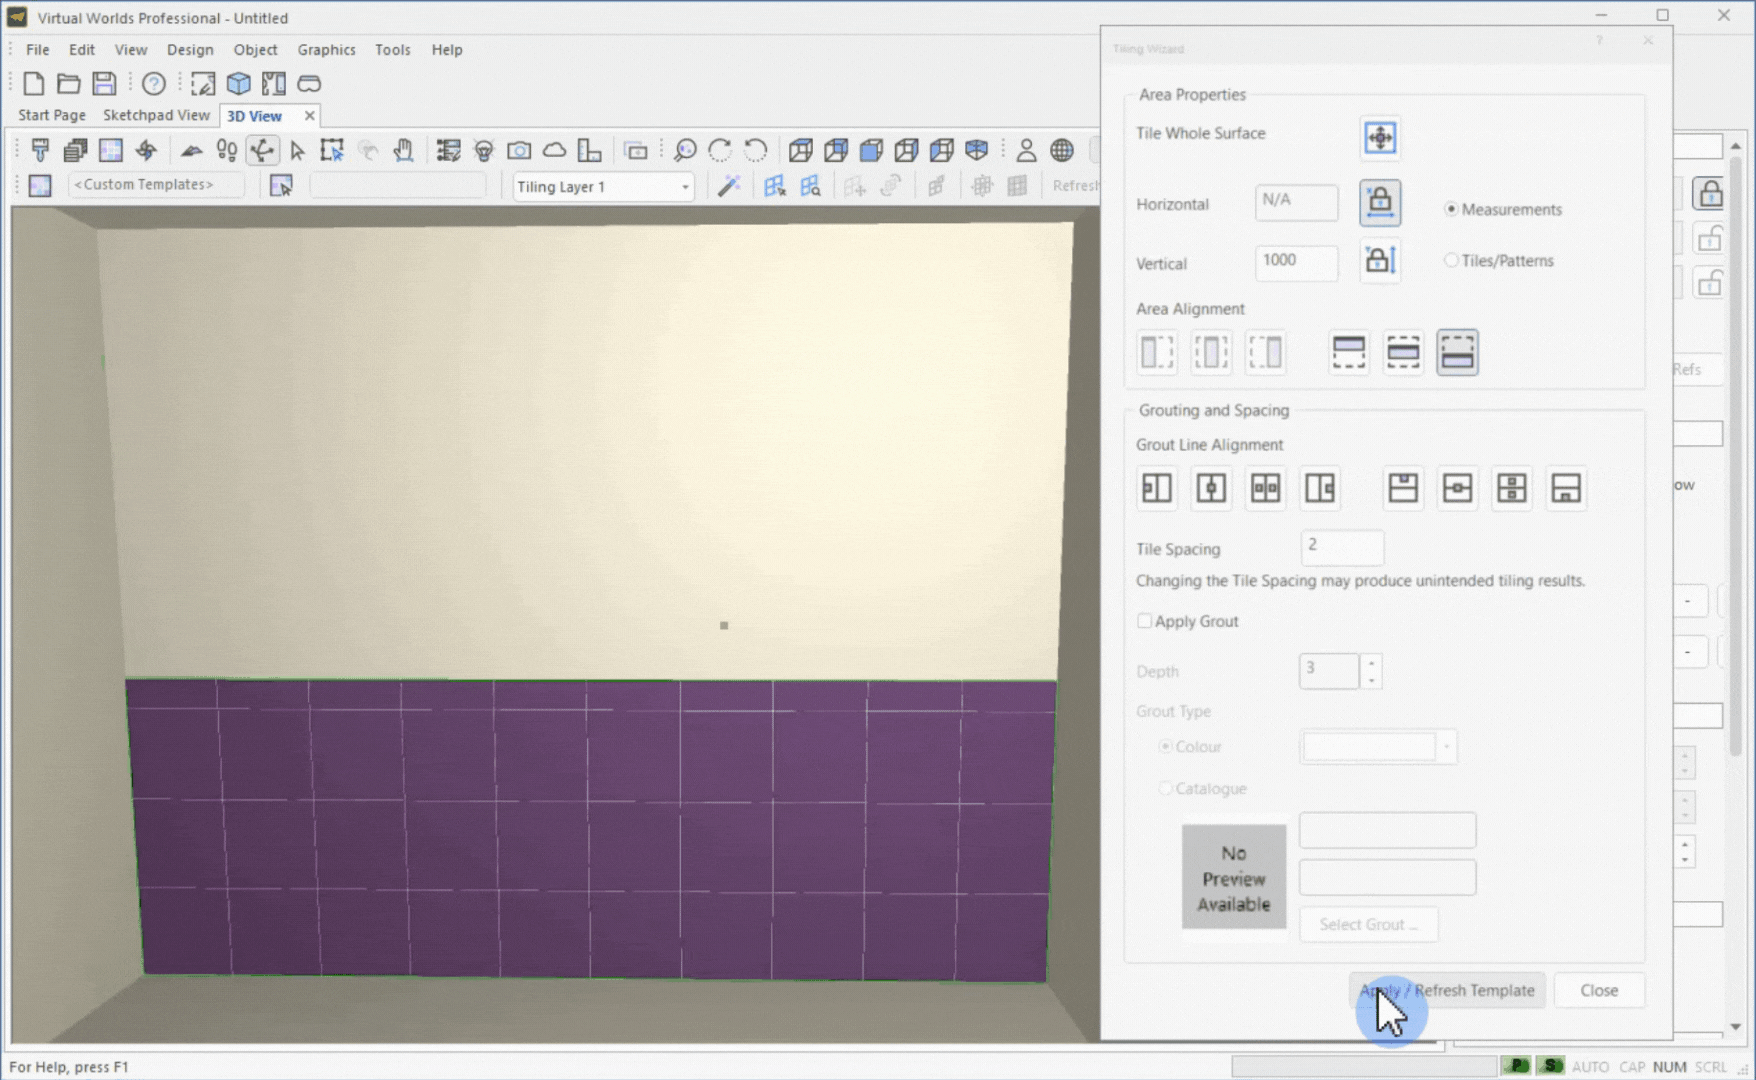The width and height of the screenshot is (1756, 1080).
Task: Select the arrow pointer tool
Action: [x=297, y=150]
